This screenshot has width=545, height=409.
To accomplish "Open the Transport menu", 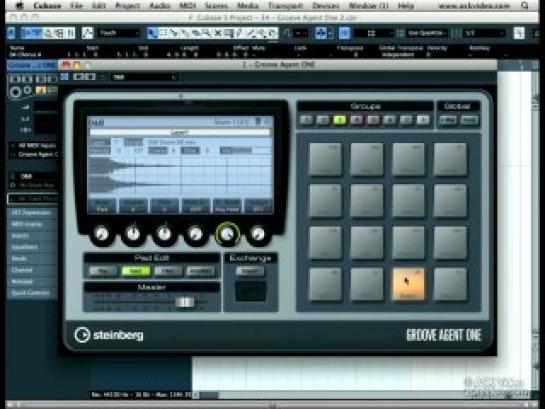I will [286, 6].
